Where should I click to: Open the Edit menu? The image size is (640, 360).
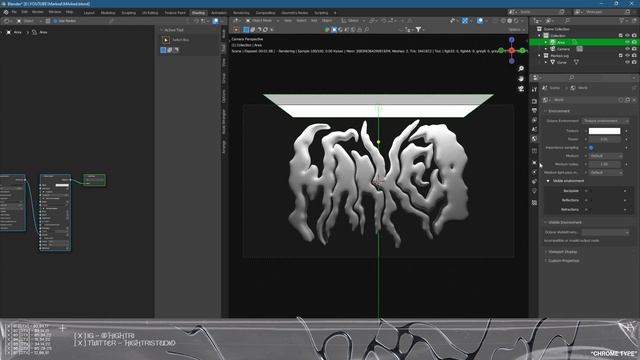click(24, 12)
